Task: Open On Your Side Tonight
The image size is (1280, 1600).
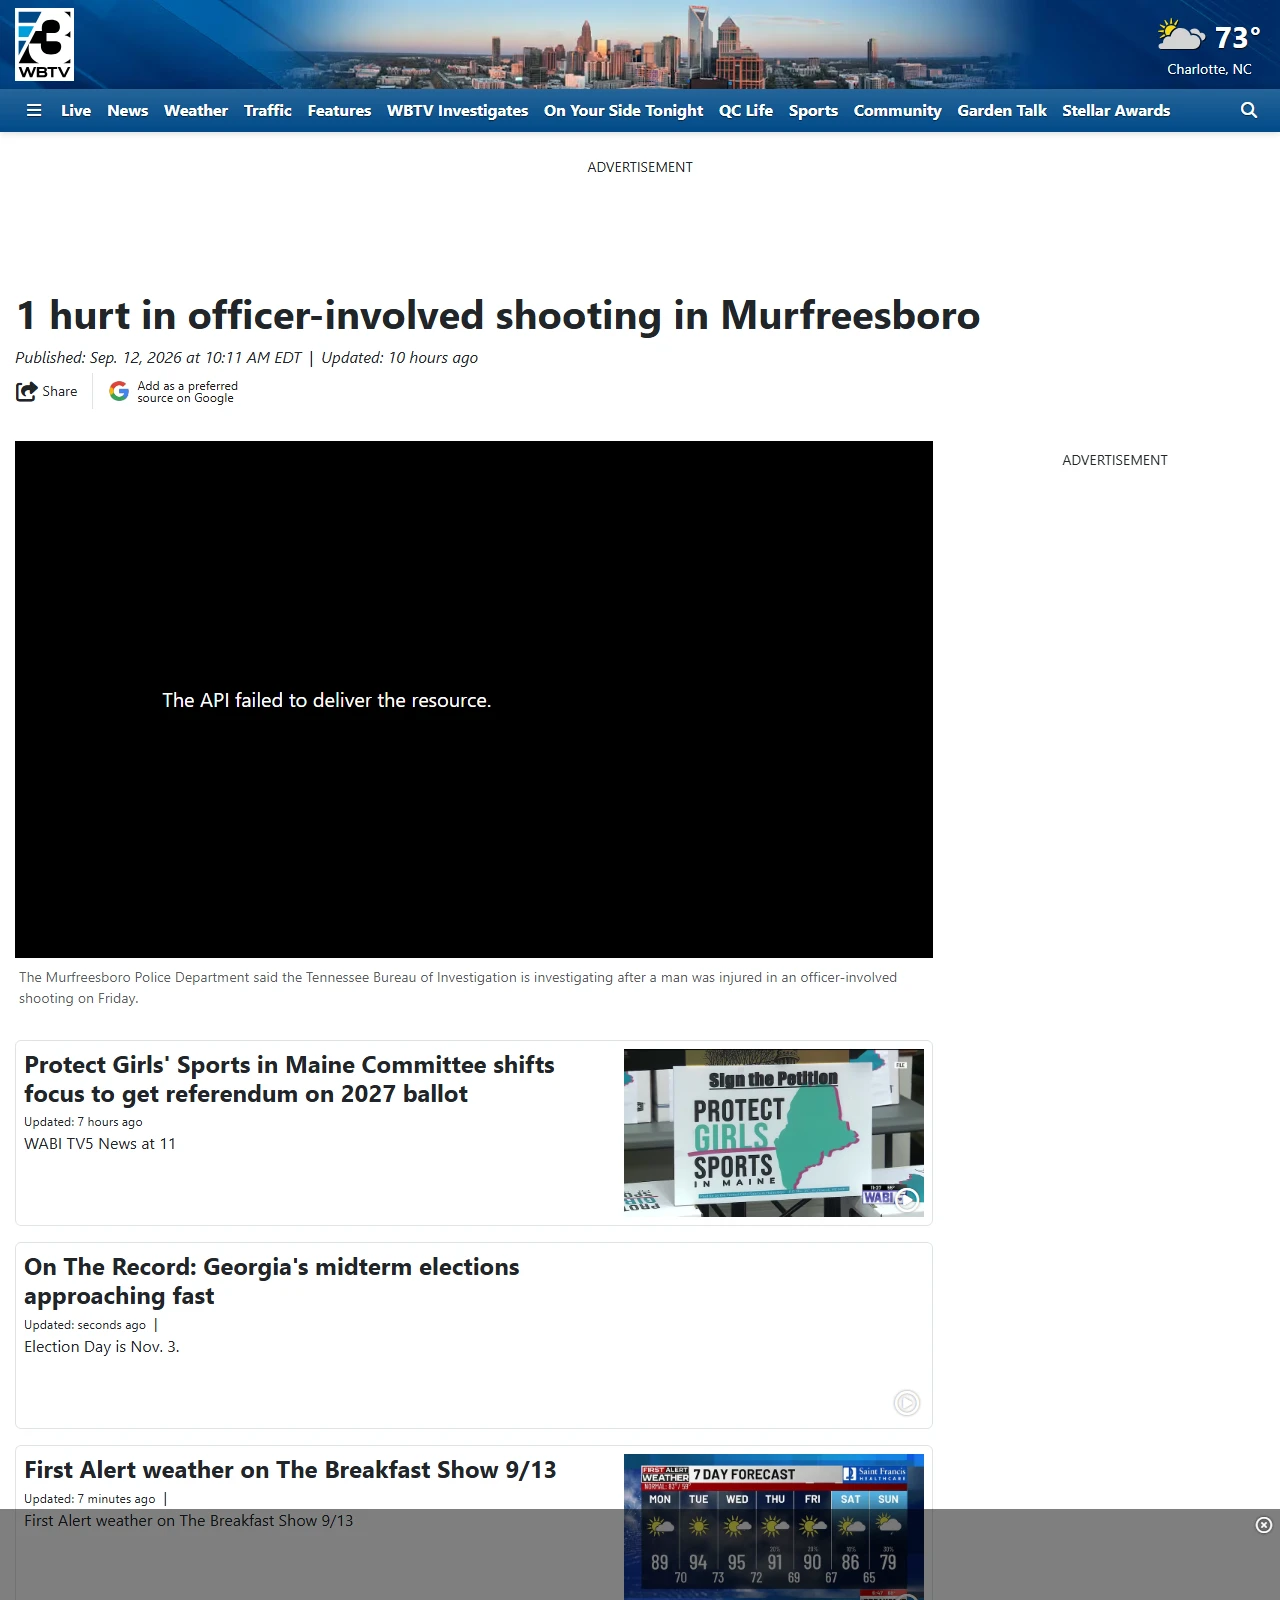Action: pyautogui.click(x=624, y=110)
